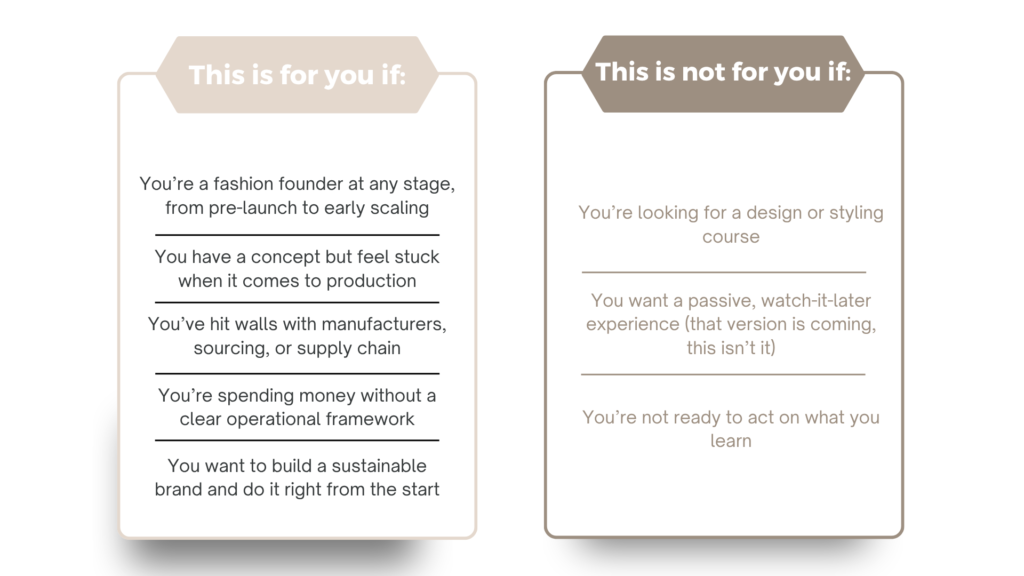Select the 'hit walls with manufacturers' item
The width and height of the screenshot is (1024, 576).
297,336
